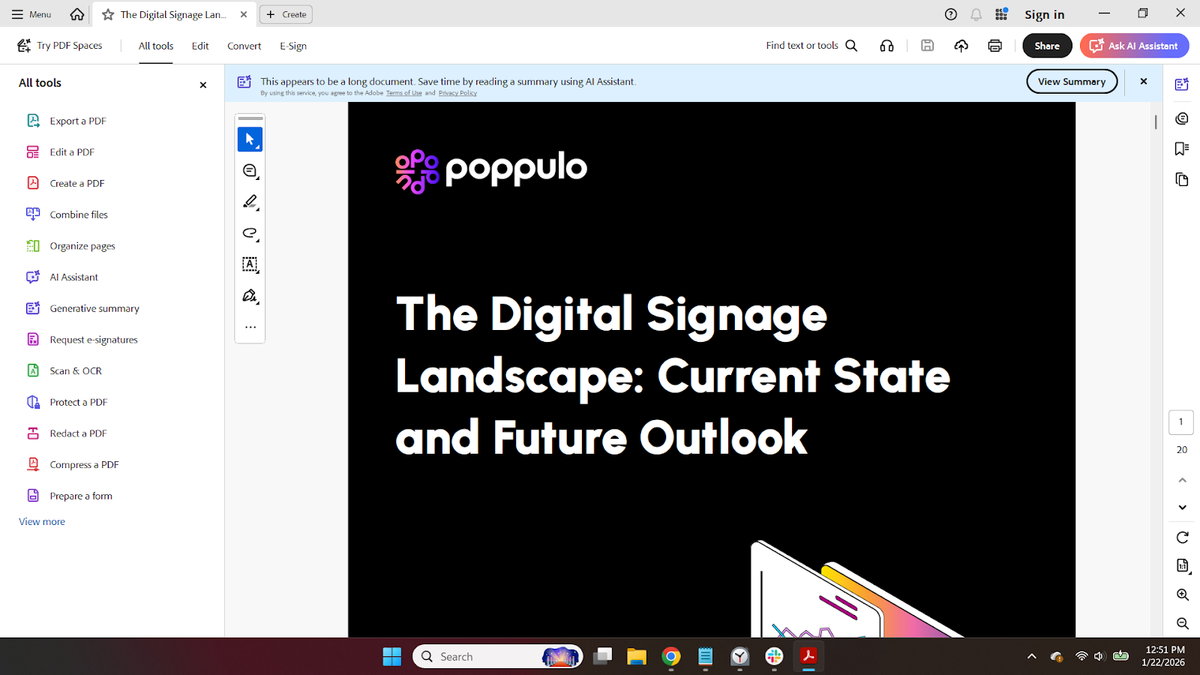Select the Highlight pen tool in quick toolbar
The height and width of the screenshot is (675, 1200).
pos(250,202)
